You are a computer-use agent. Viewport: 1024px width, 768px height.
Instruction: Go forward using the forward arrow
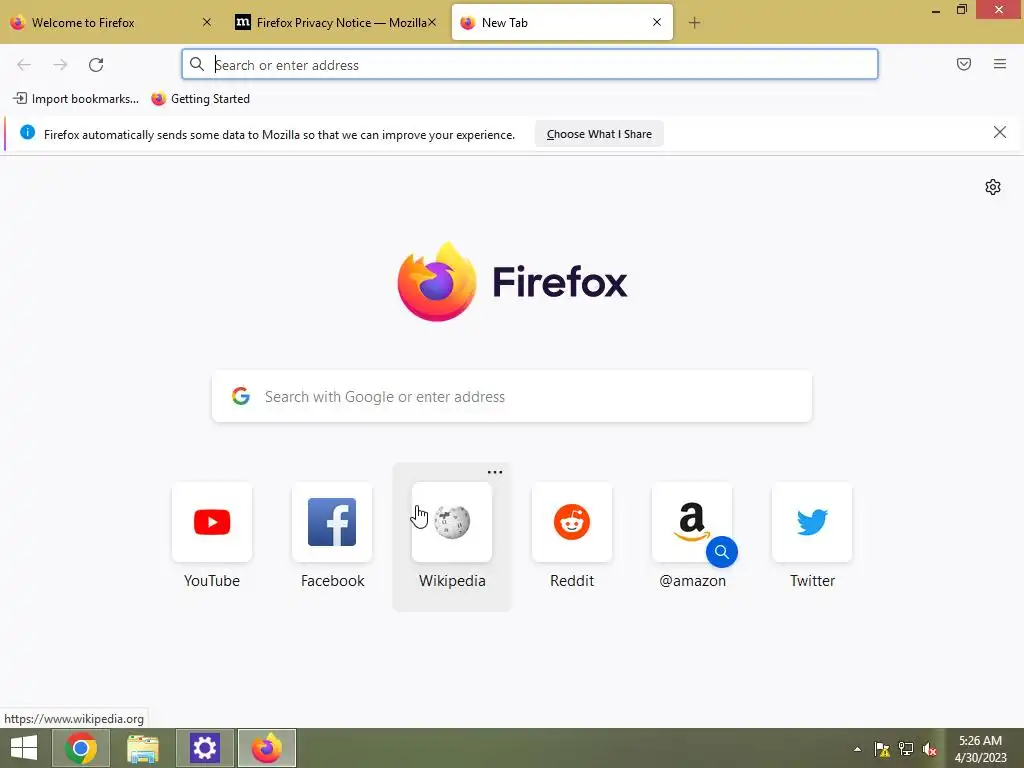60,65
